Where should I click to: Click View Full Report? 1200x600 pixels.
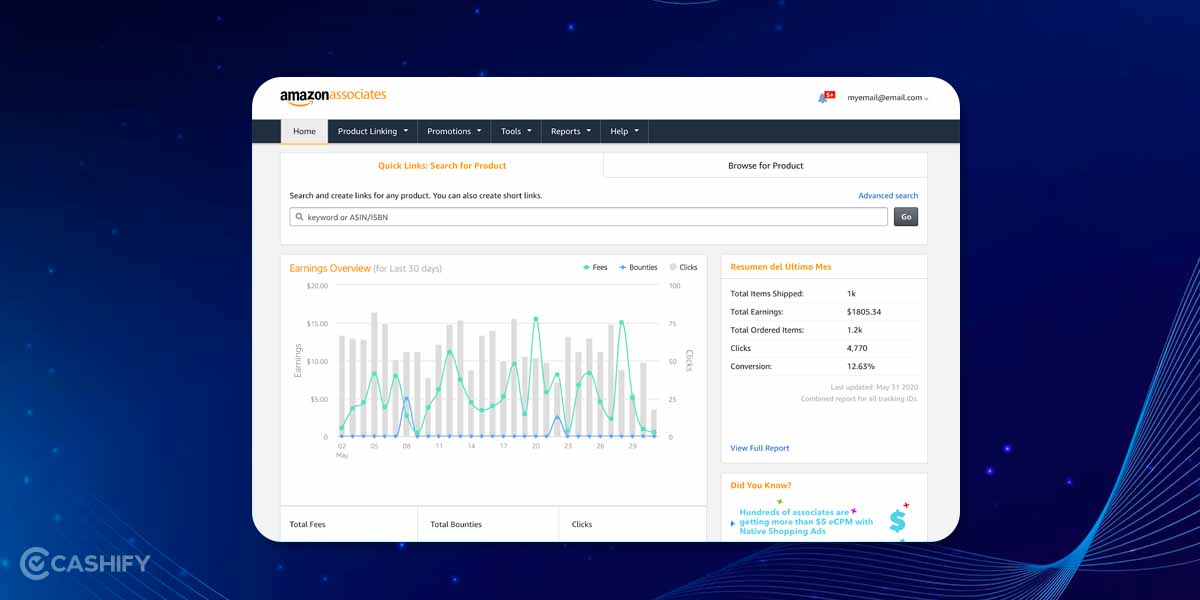click(x=758, y=448)
